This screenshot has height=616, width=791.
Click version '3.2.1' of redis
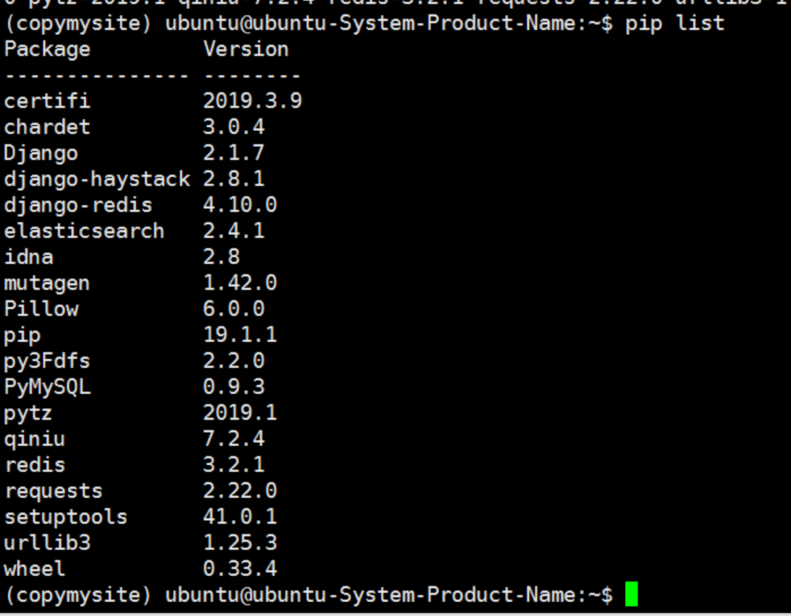(234, 465)
